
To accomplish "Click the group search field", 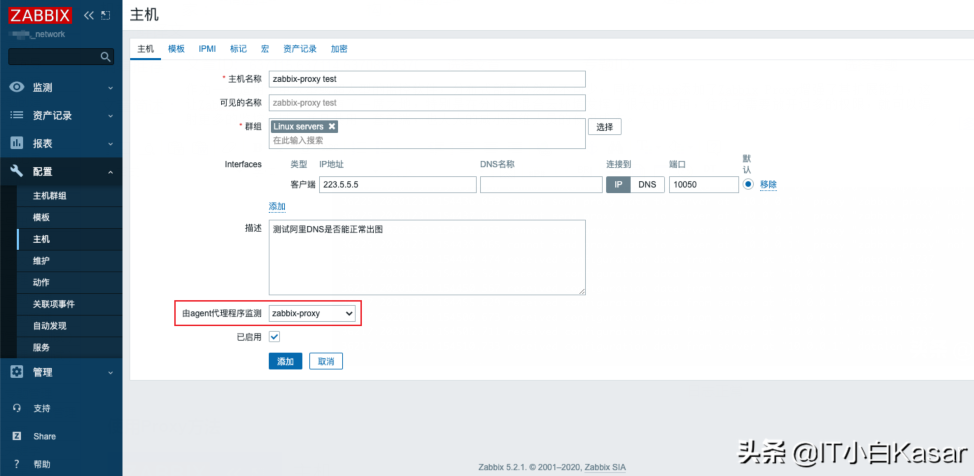I will tap(427, 140).
